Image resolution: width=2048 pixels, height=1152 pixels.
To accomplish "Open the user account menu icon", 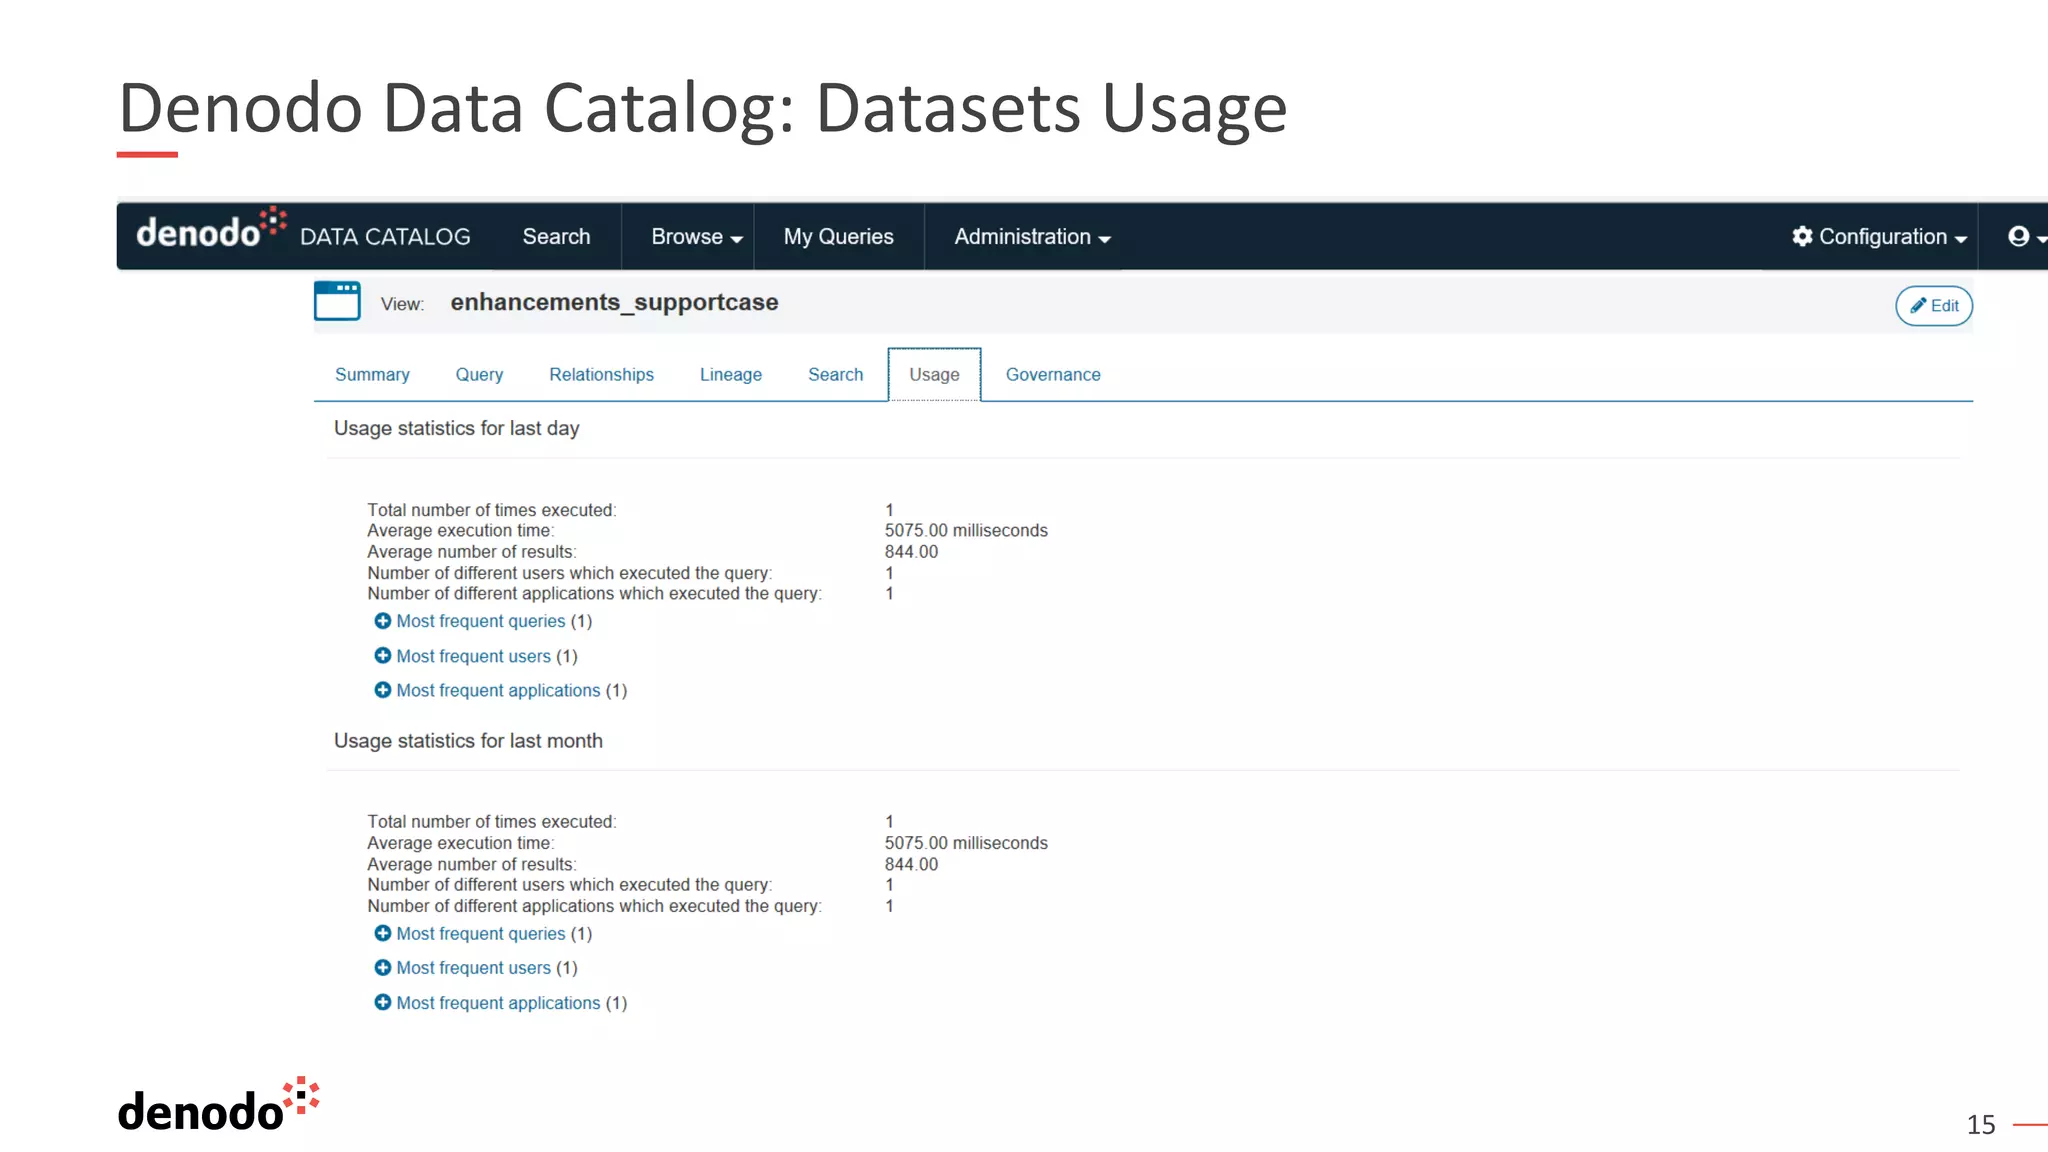I will [2025, 237].
